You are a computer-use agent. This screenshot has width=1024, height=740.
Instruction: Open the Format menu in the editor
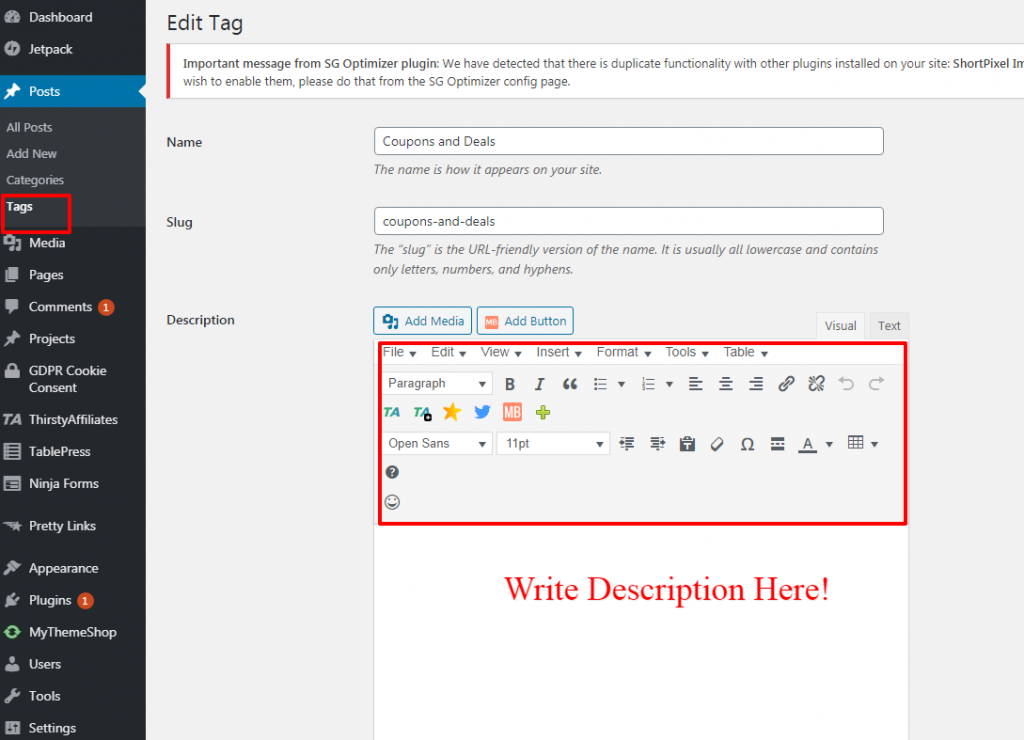(622, 352)
